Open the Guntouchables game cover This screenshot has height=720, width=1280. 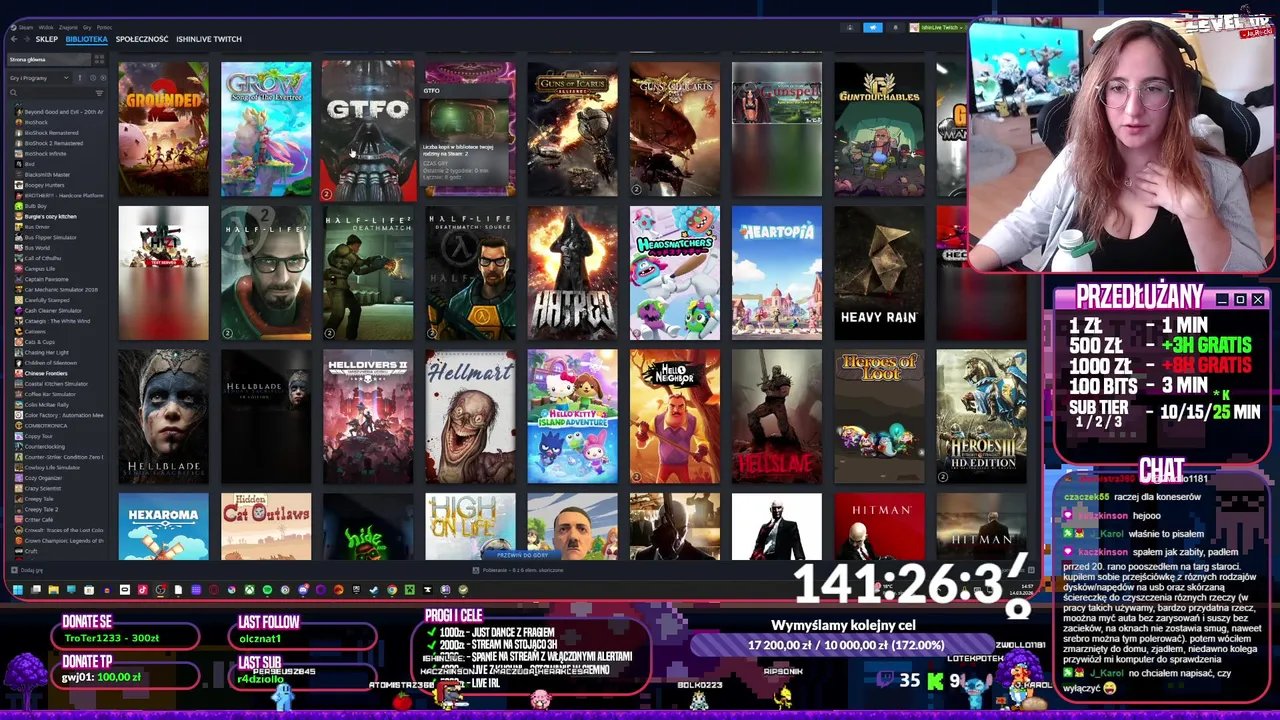pyautogui.click(x=880, y=129)
